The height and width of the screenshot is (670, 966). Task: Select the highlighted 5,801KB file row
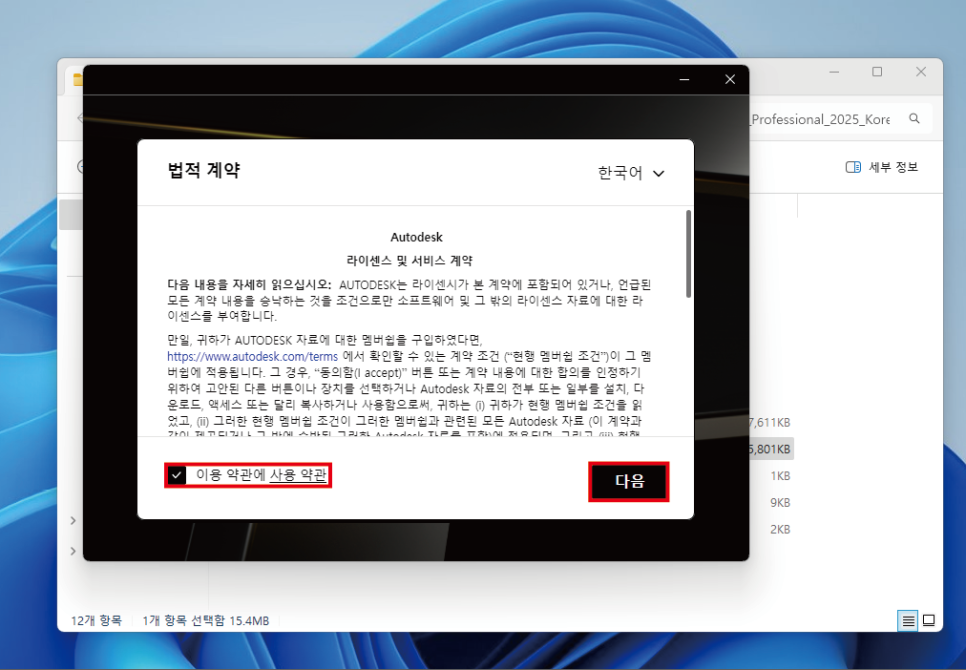[771, 450]
